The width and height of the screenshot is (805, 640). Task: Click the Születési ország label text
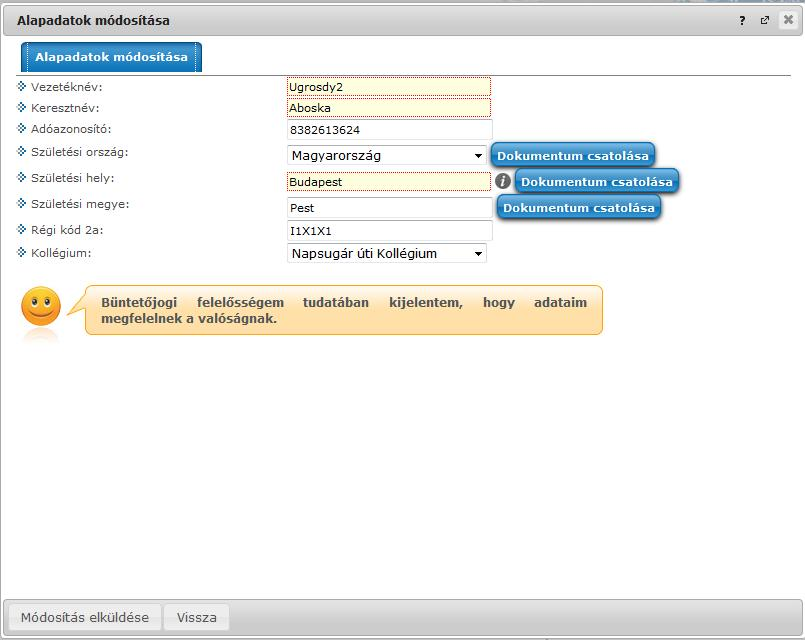click(80, 152)
